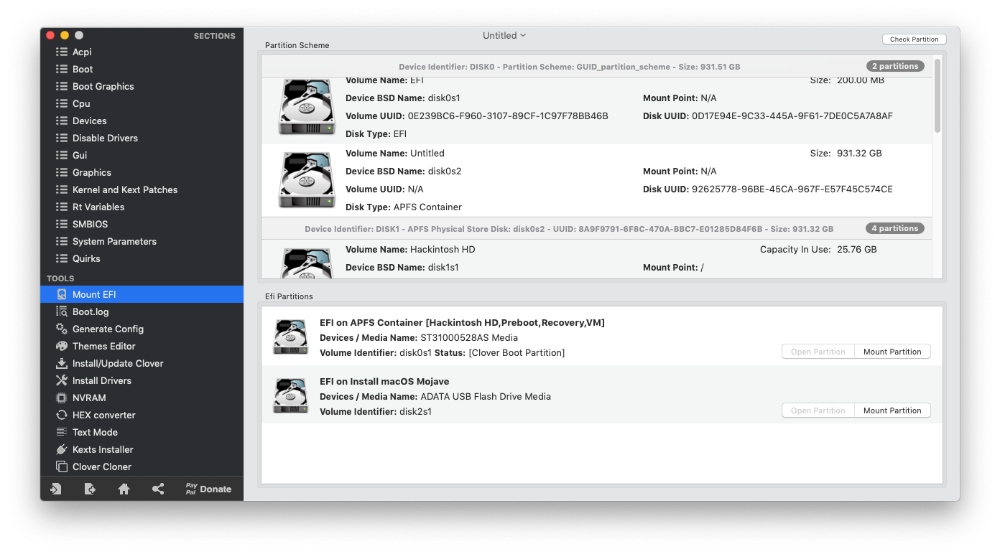Click the 4 partitions badge
The image size is (1000, 554).
tap(895, 228)
